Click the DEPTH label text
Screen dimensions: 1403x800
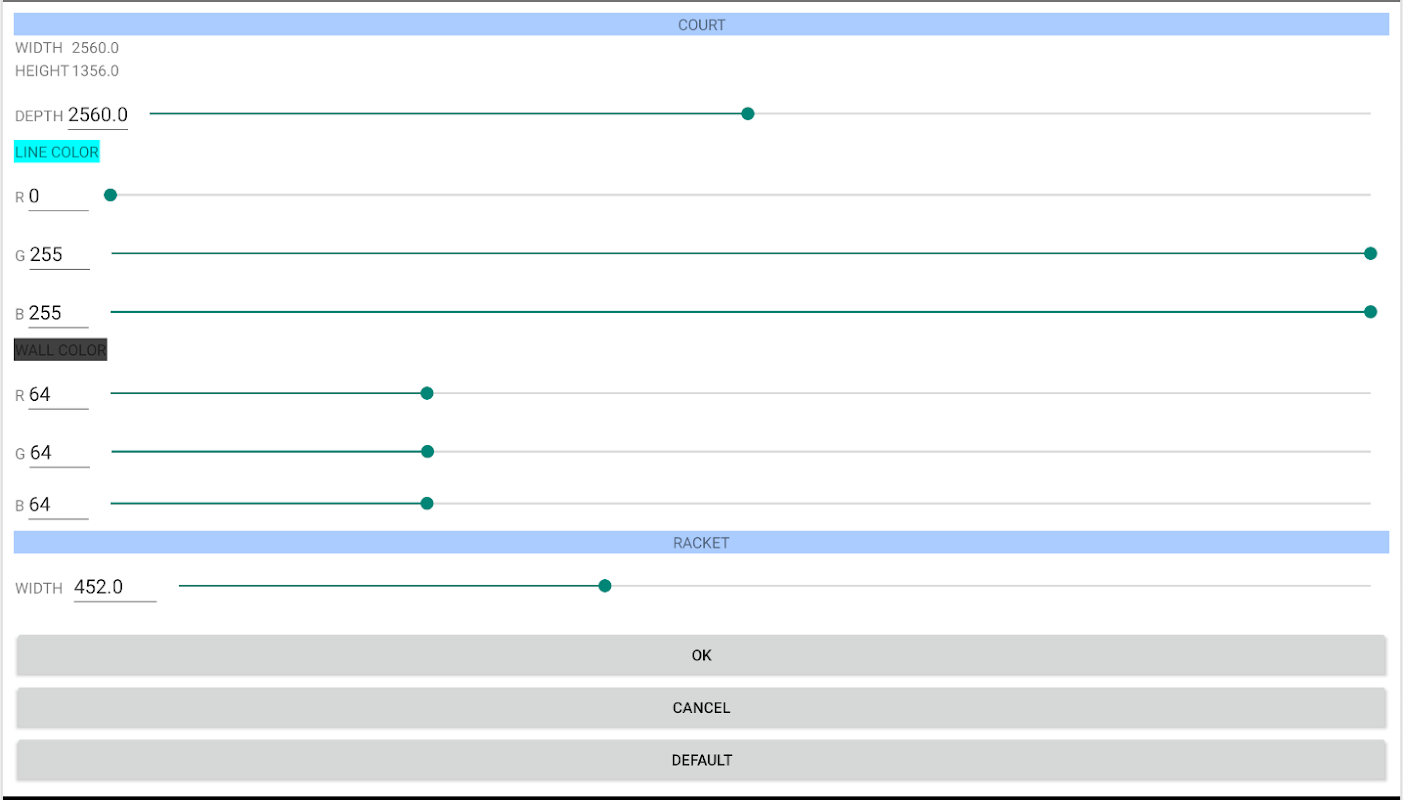(39, 116)
